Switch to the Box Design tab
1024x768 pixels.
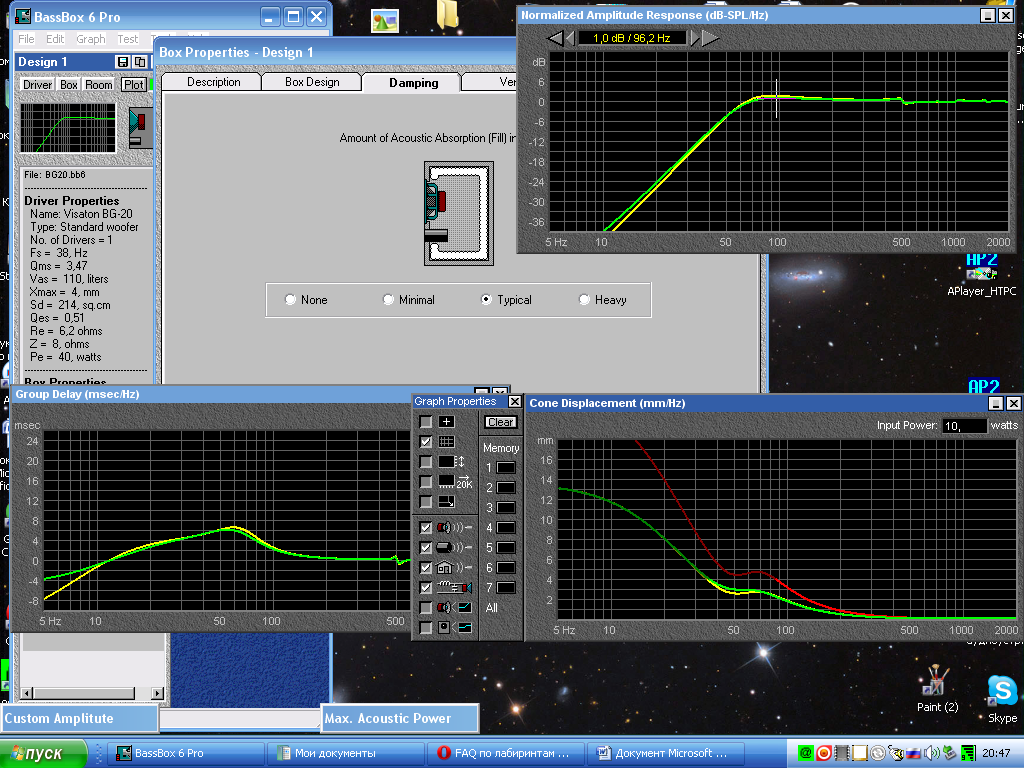pos(312,82)
